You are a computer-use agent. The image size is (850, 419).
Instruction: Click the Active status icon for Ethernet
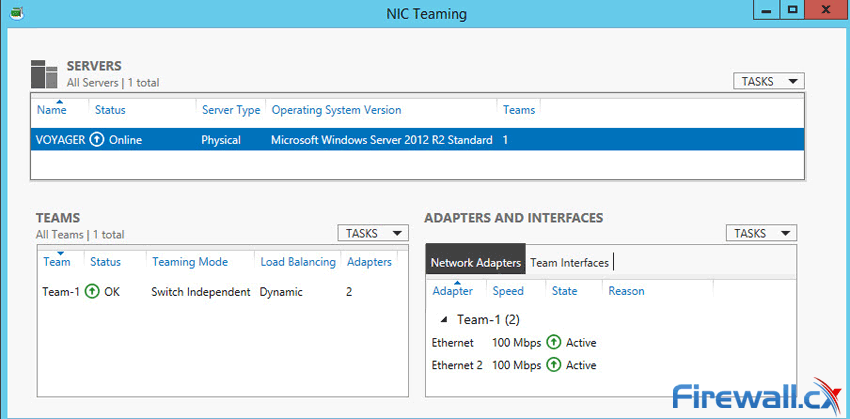click(x=554, y=343)
